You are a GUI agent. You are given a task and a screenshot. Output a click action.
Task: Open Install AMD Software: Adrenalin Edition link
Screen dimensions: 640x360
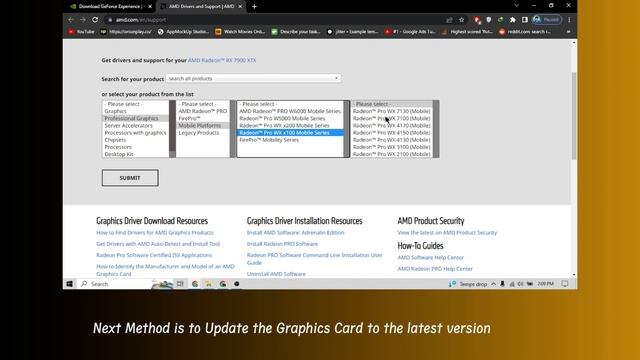coord(296,233)
